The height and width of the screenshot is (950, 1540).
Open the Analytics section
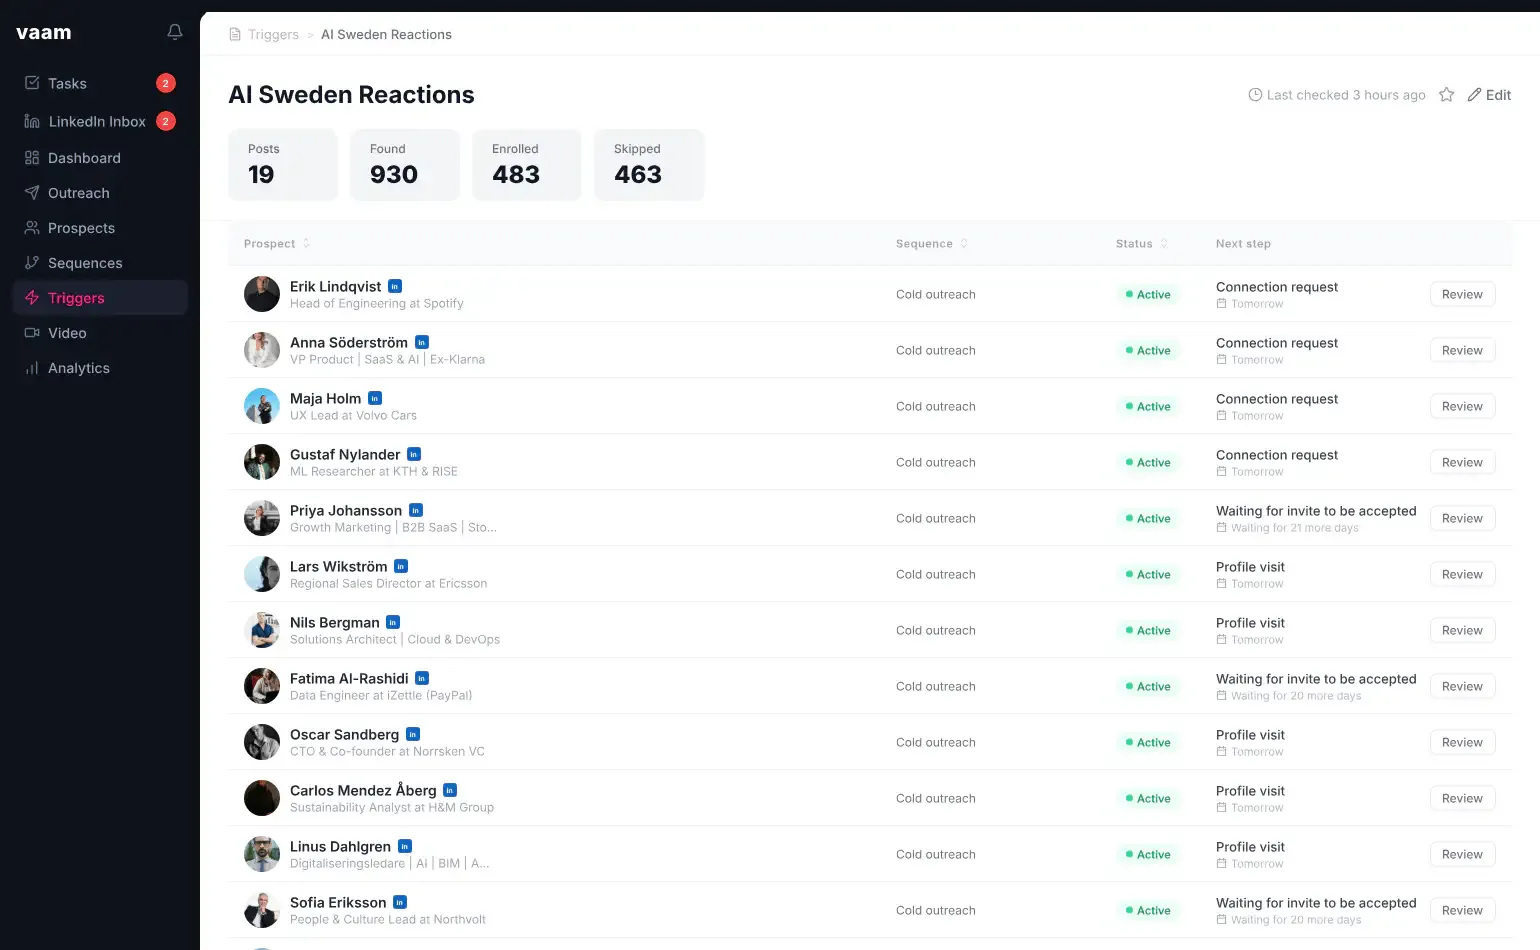tap(78, 368)
